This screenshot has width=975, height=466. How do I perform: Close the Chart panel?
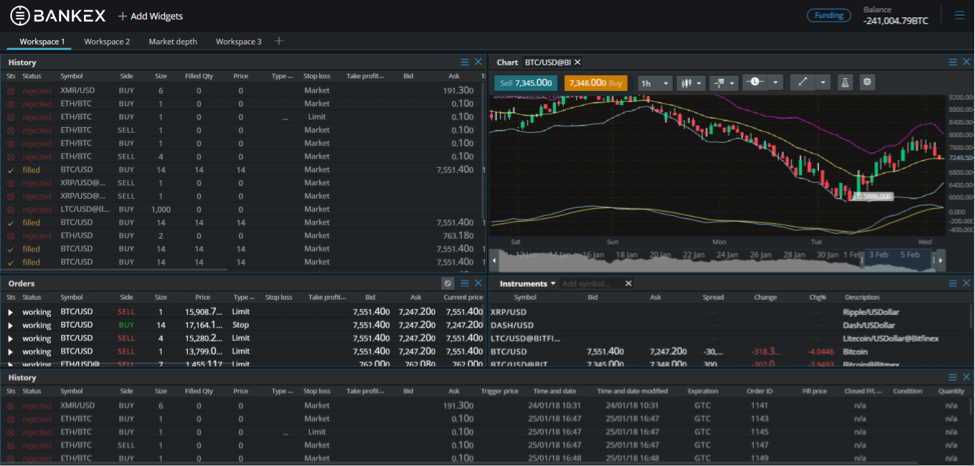[x=966, y=62]
